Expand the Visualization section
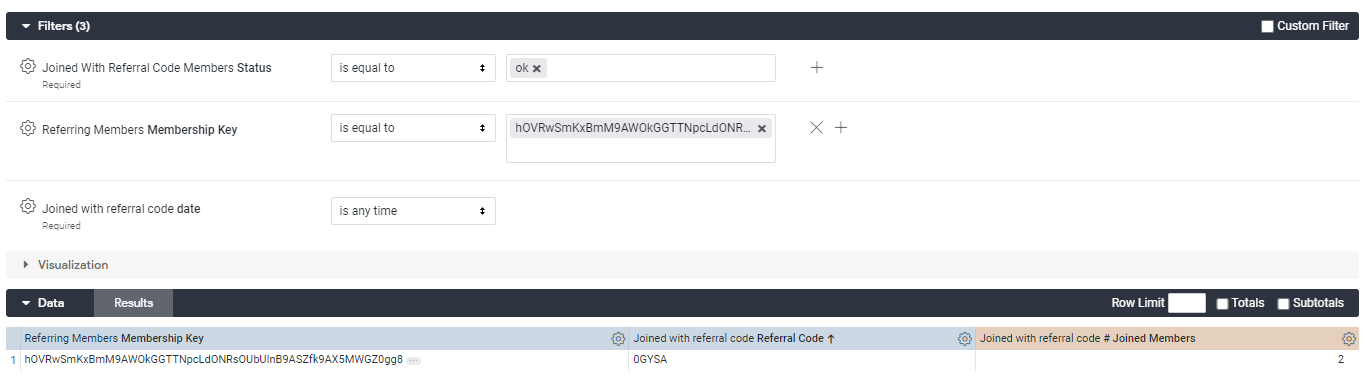 click(66, 265)
